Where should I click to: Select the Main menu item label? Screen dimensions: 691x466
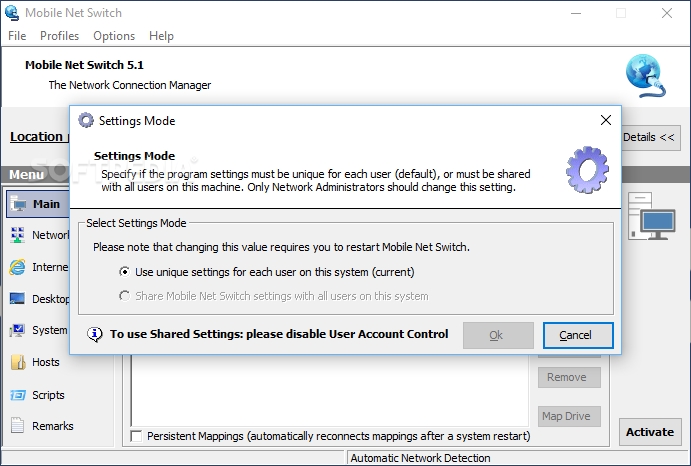tap(46, 204)
